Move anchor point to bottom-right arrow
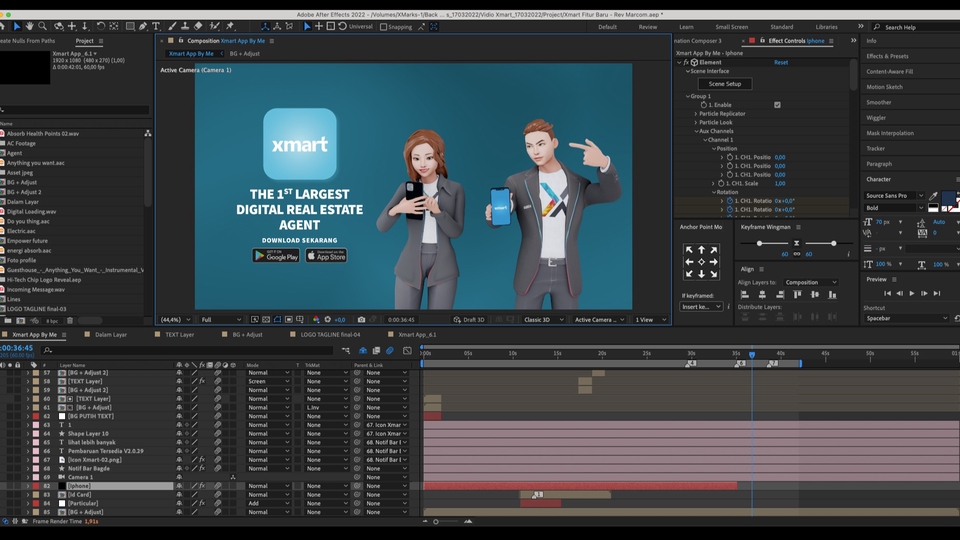Screen dimensions: 960x540 pyautogui.click(x=714, y=274)
